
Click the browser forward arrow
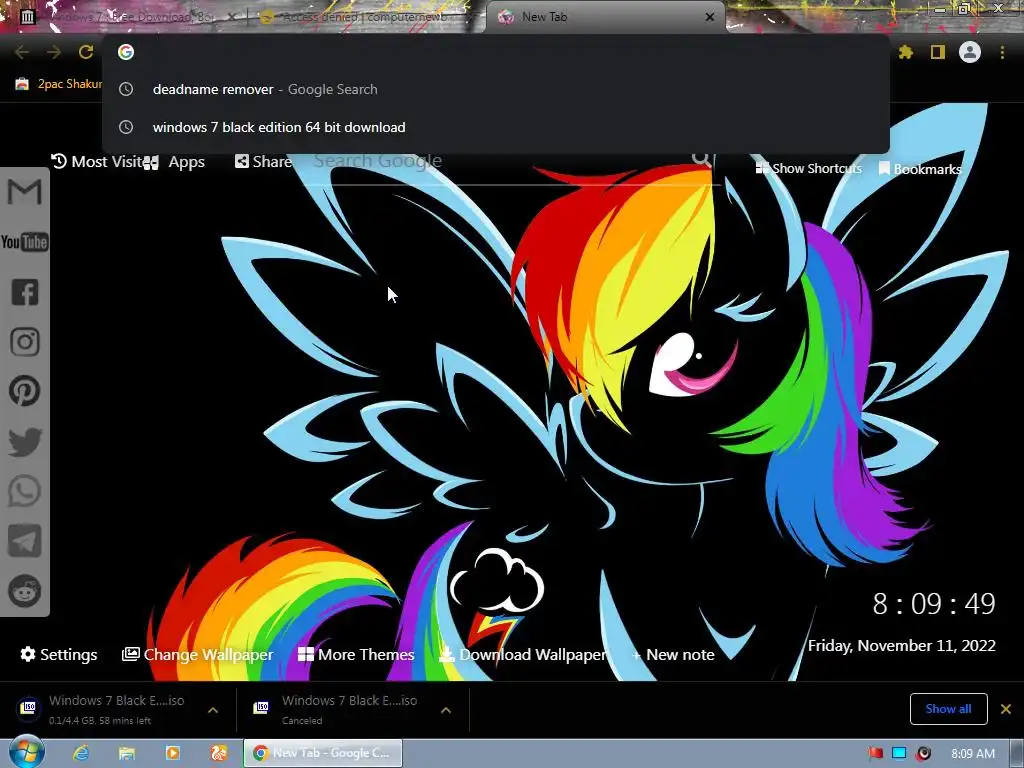tap(54, 52)
